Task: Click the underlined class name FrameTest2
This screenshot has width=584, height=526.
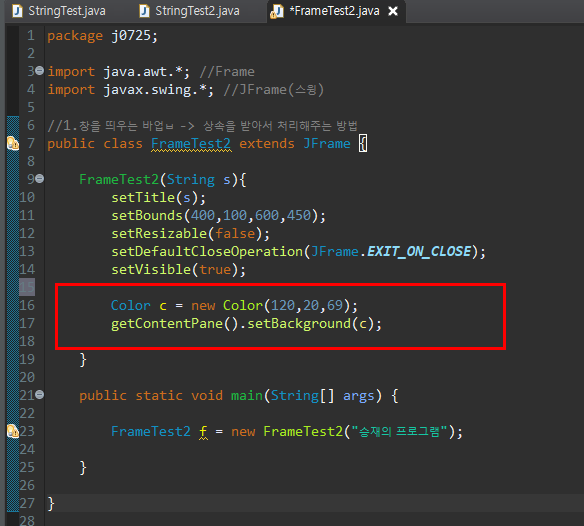Action: (191, 144)
